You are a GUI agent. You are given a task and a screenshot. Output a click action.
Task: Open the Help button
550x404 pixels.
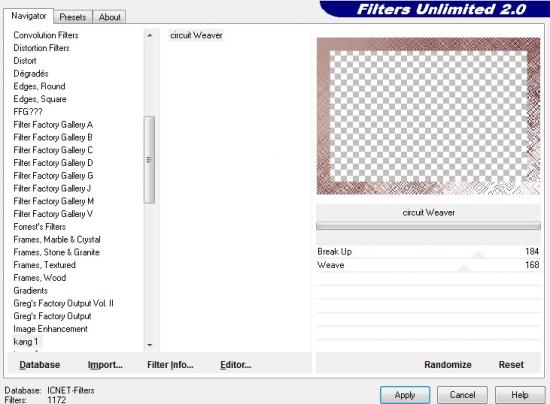tap(520, 395)
